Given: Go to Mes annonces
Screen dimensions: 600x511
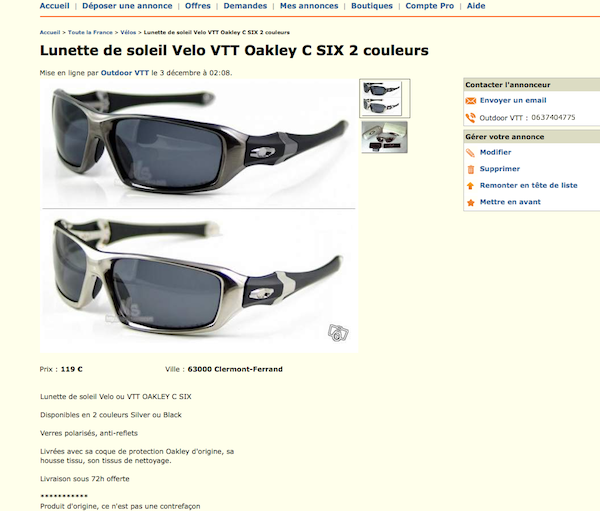Looking at the screenshot, I should click(309, 6).
